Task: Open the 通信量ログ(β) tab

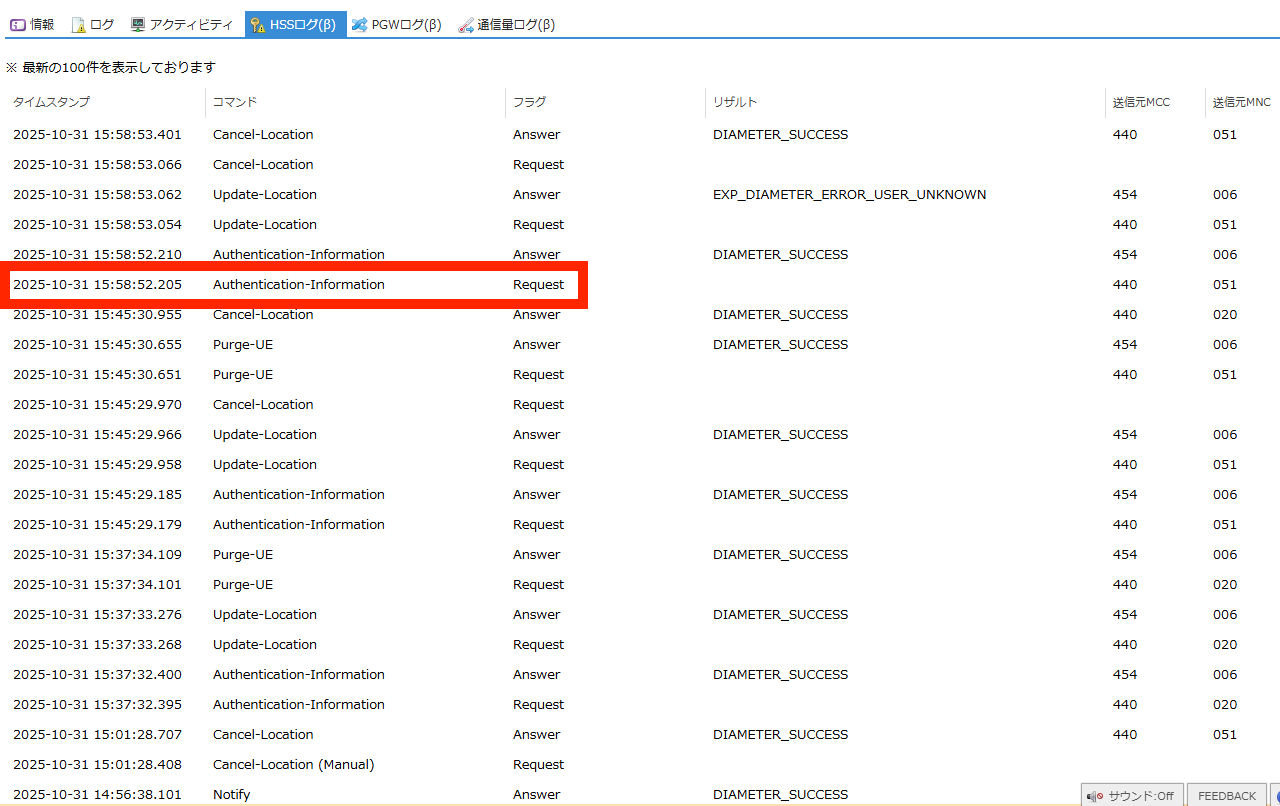Action: (x=515, y=25)
